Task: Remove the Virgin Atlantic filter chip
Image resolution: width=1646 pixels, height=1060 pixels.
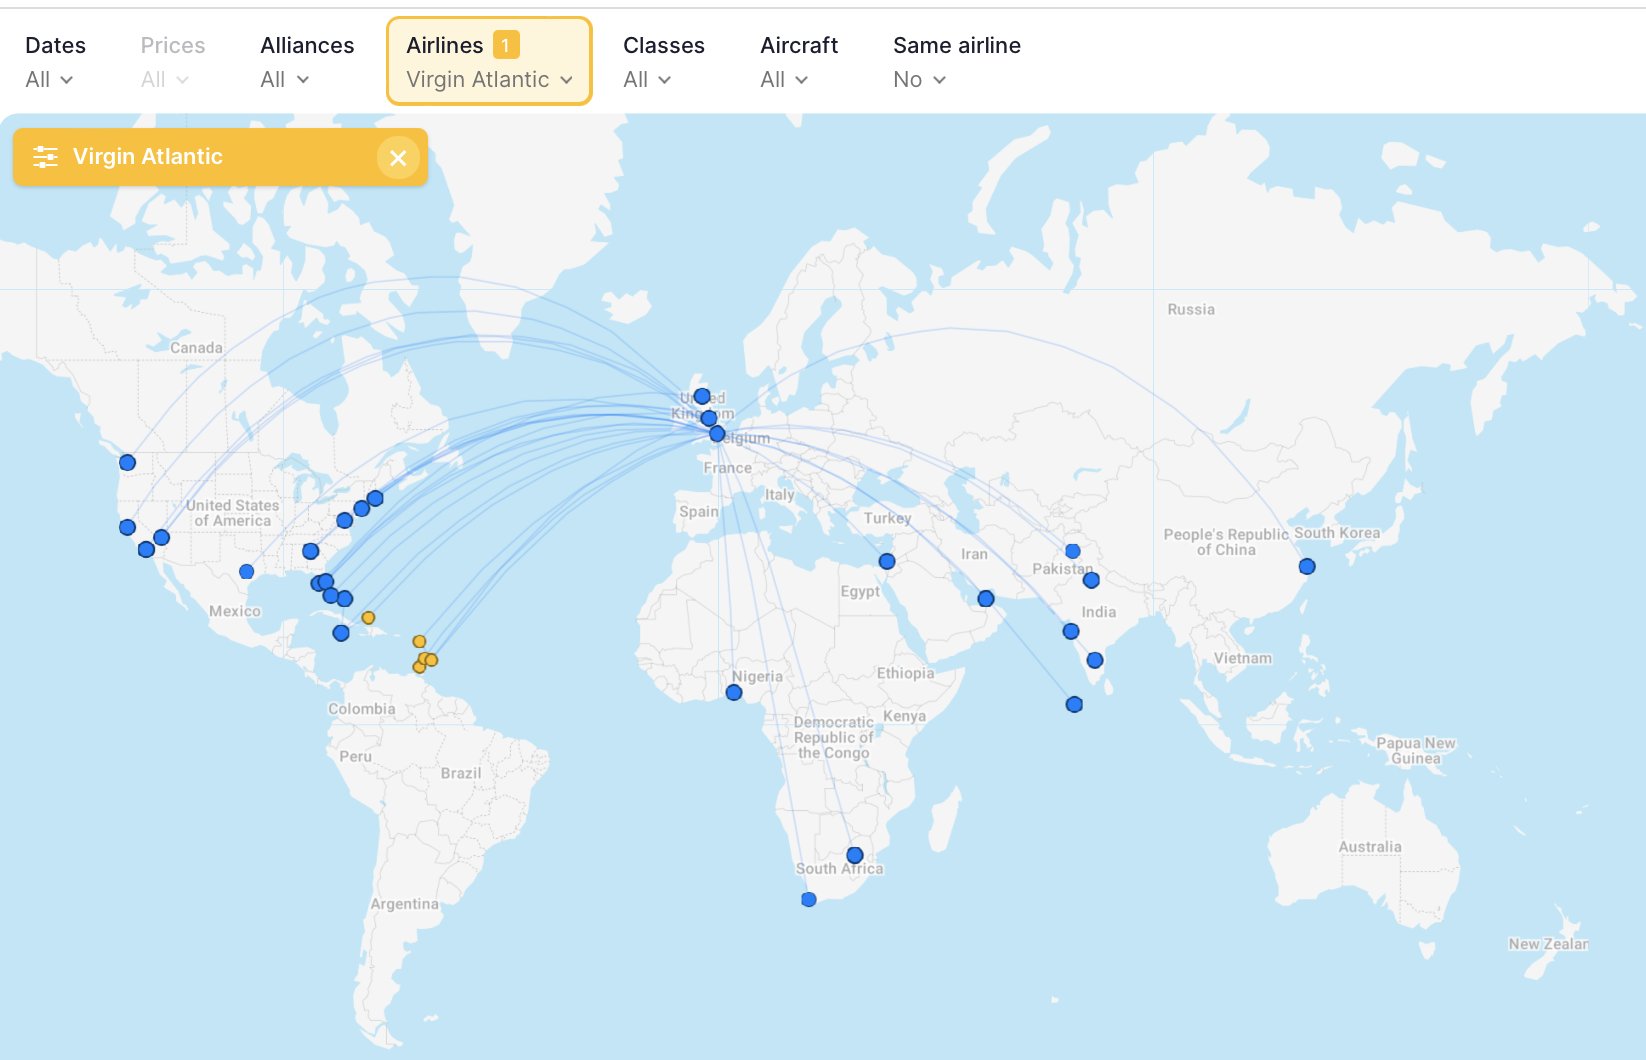Action: tap(398, 158)
